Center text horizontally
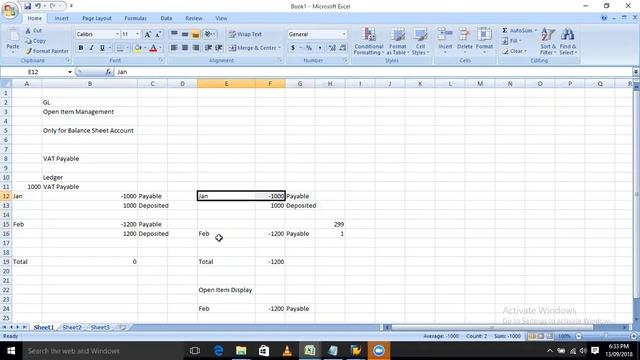 185,48
